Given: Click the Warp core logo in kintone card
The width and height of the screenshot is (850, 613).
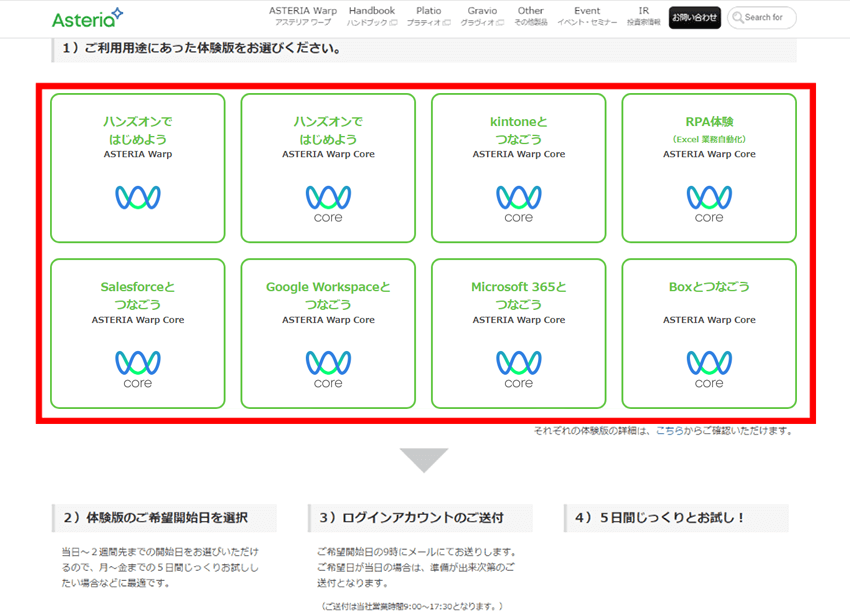Looking at the screenshot, I should click(519, 204).
